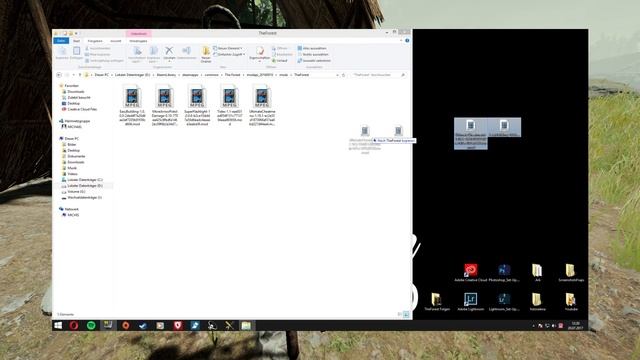The height and width of the screenshot is (360, 640).
Task: Click Auswahl umkehren in the ribbon
Action: (x=314, y=60)
